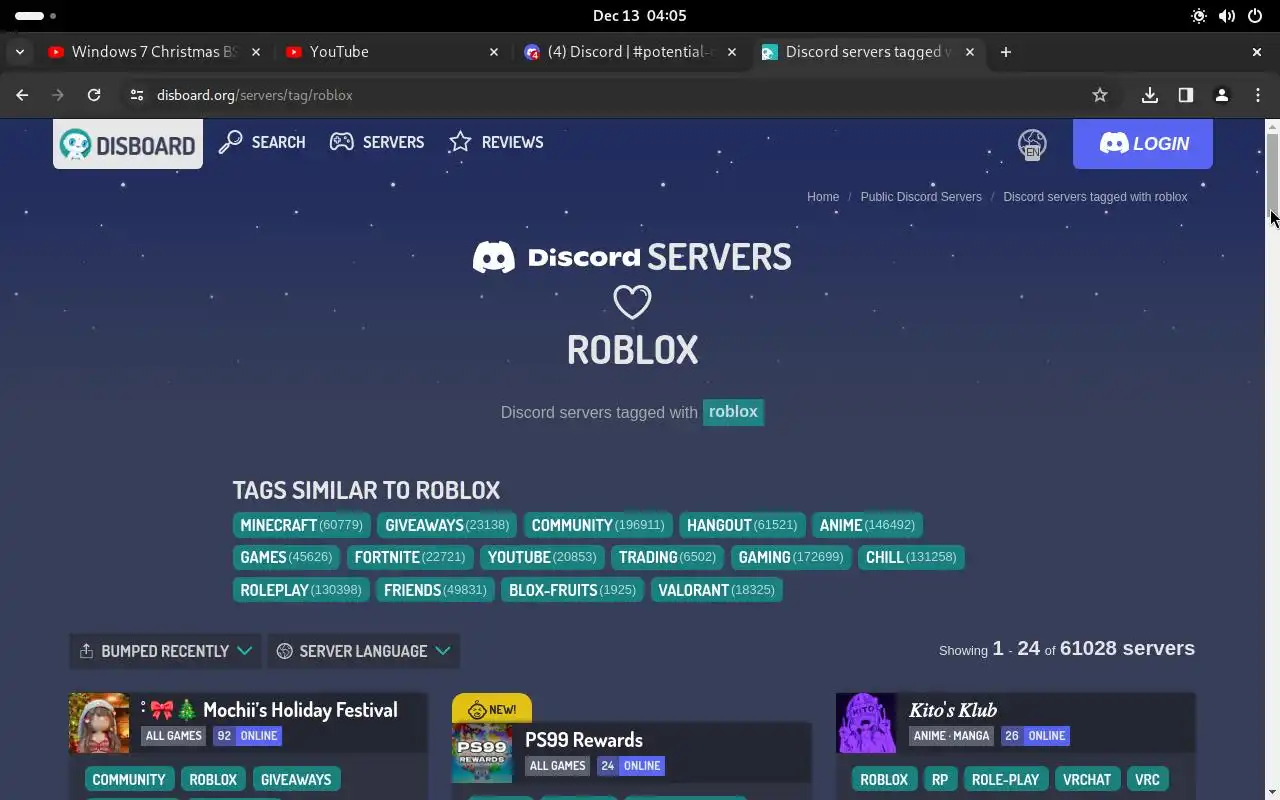Select the YOUTUBE tag

tap(542, 557)
